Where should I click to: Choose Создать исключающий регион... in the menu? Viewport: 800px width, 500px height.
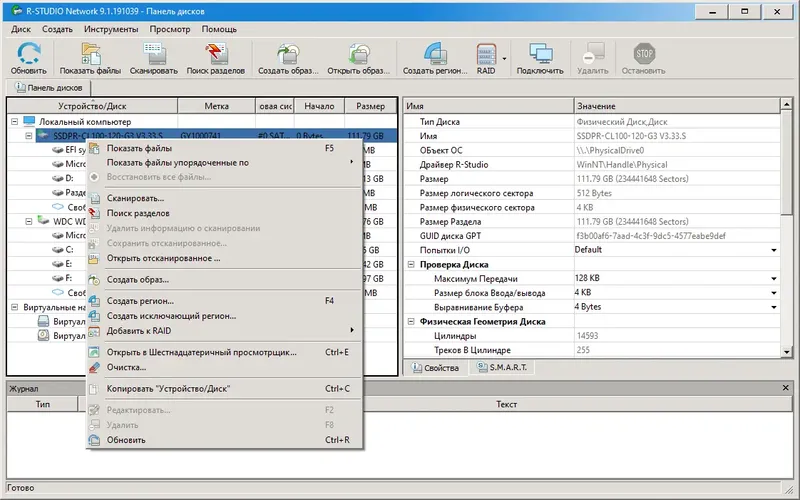pyautogui.click(x=224, y=316)
